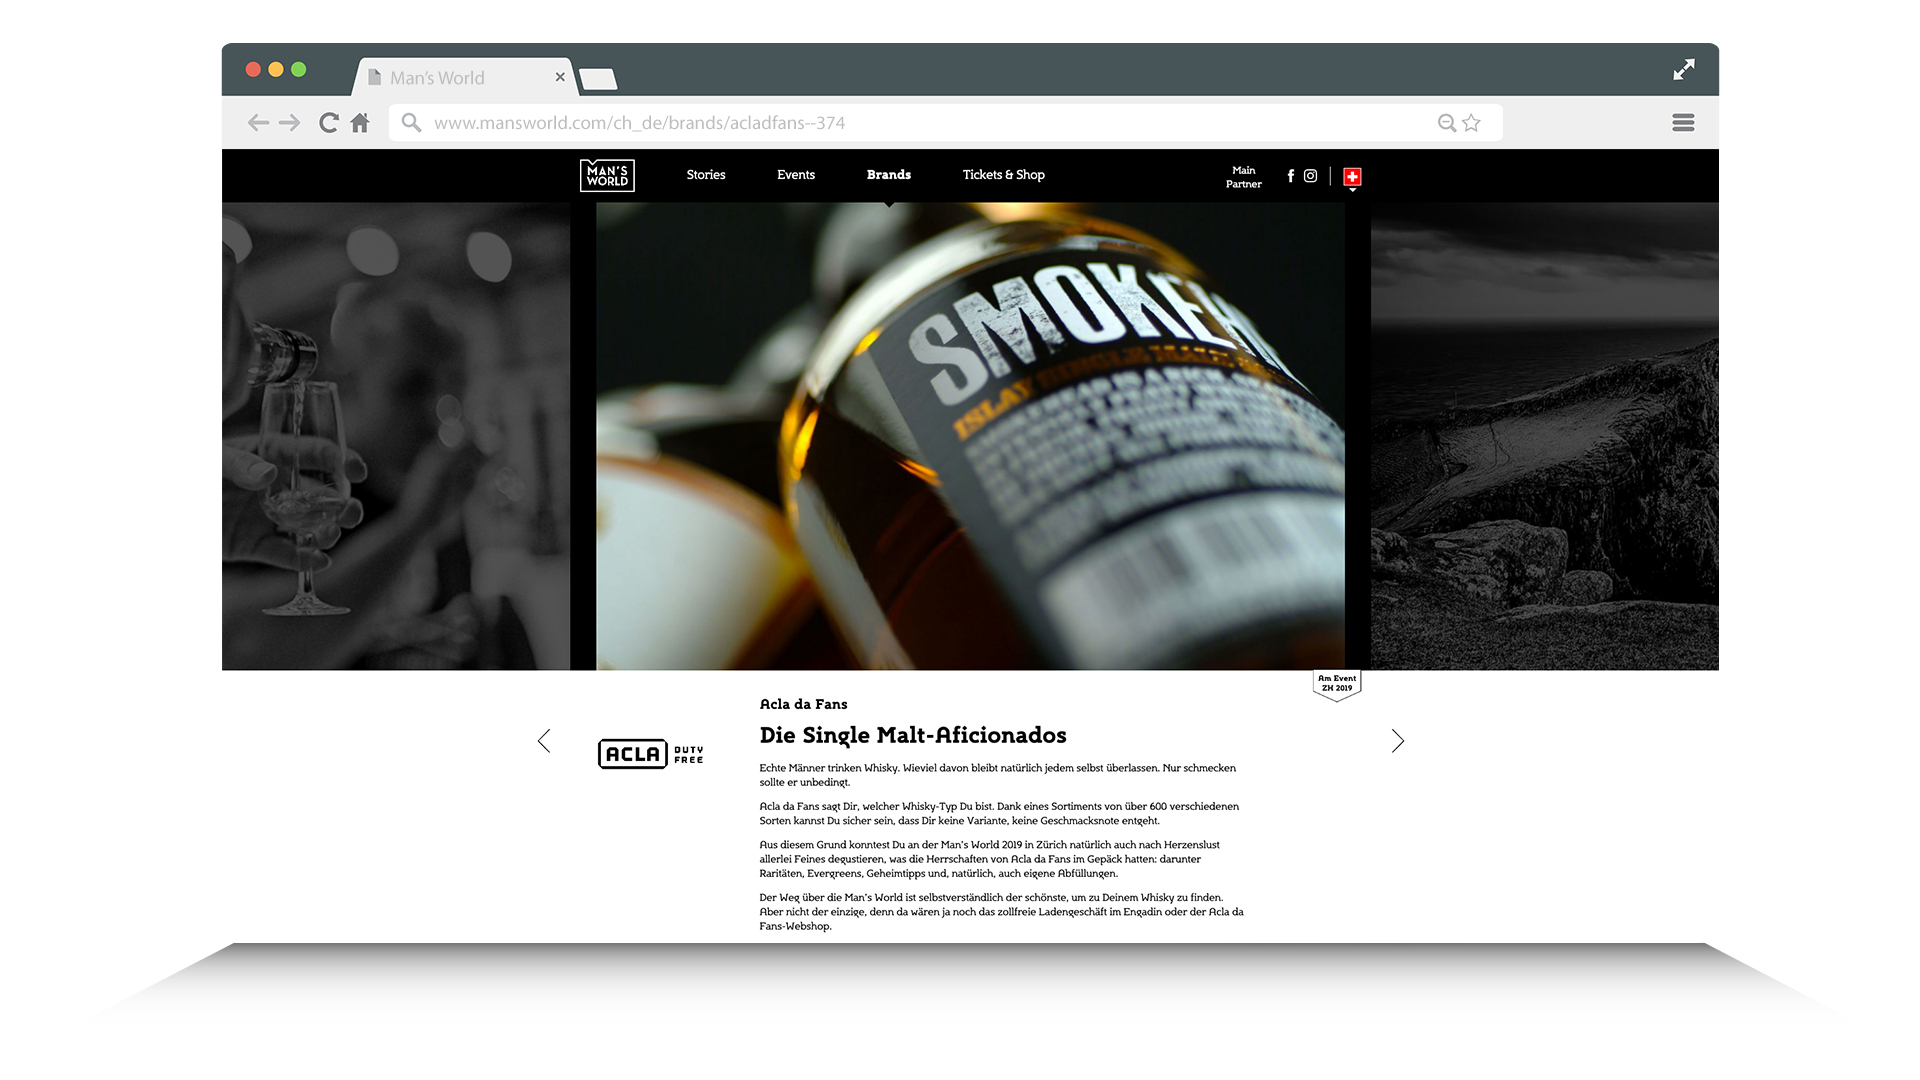
Task: Open the browser hamburger menu
Action: [1683, 123]
